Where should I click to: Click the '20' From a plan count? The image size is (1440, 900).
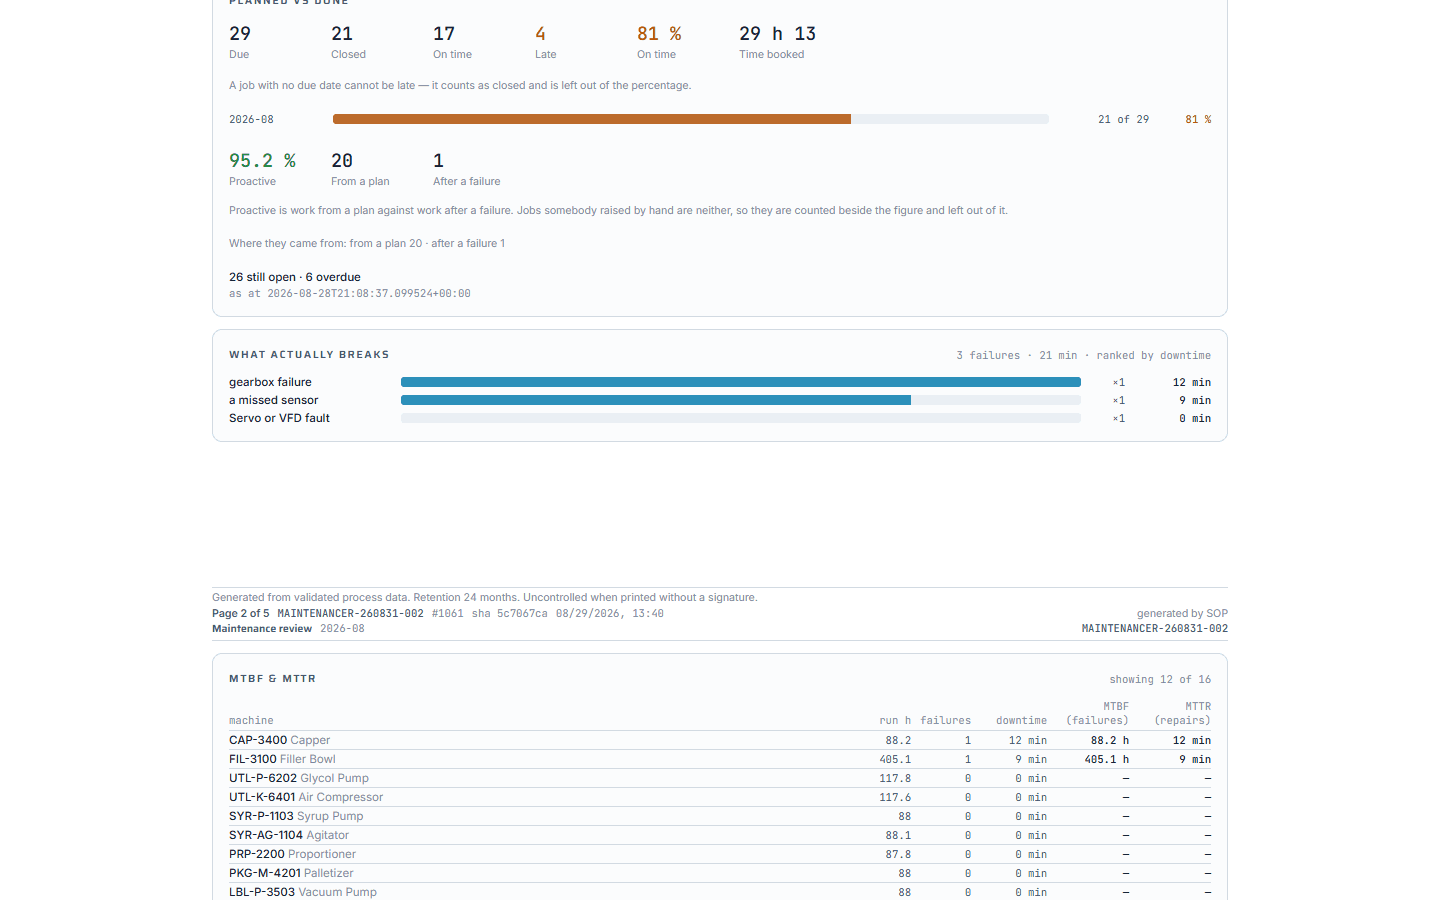[342, 161]
